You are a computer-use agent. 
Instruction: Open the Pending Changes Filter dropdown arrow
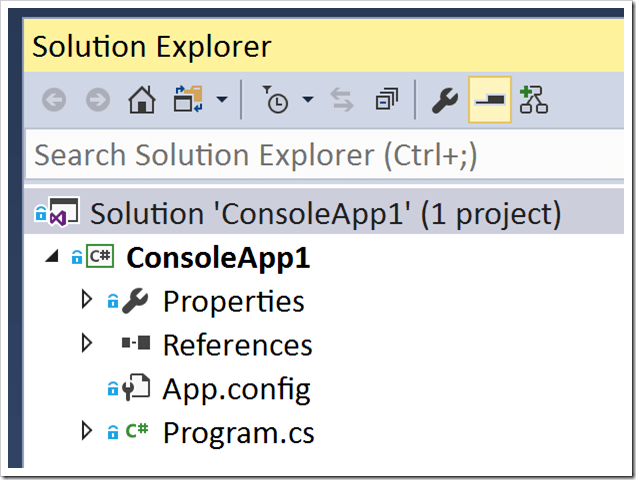pyautogui.click(x=308, y=99)
